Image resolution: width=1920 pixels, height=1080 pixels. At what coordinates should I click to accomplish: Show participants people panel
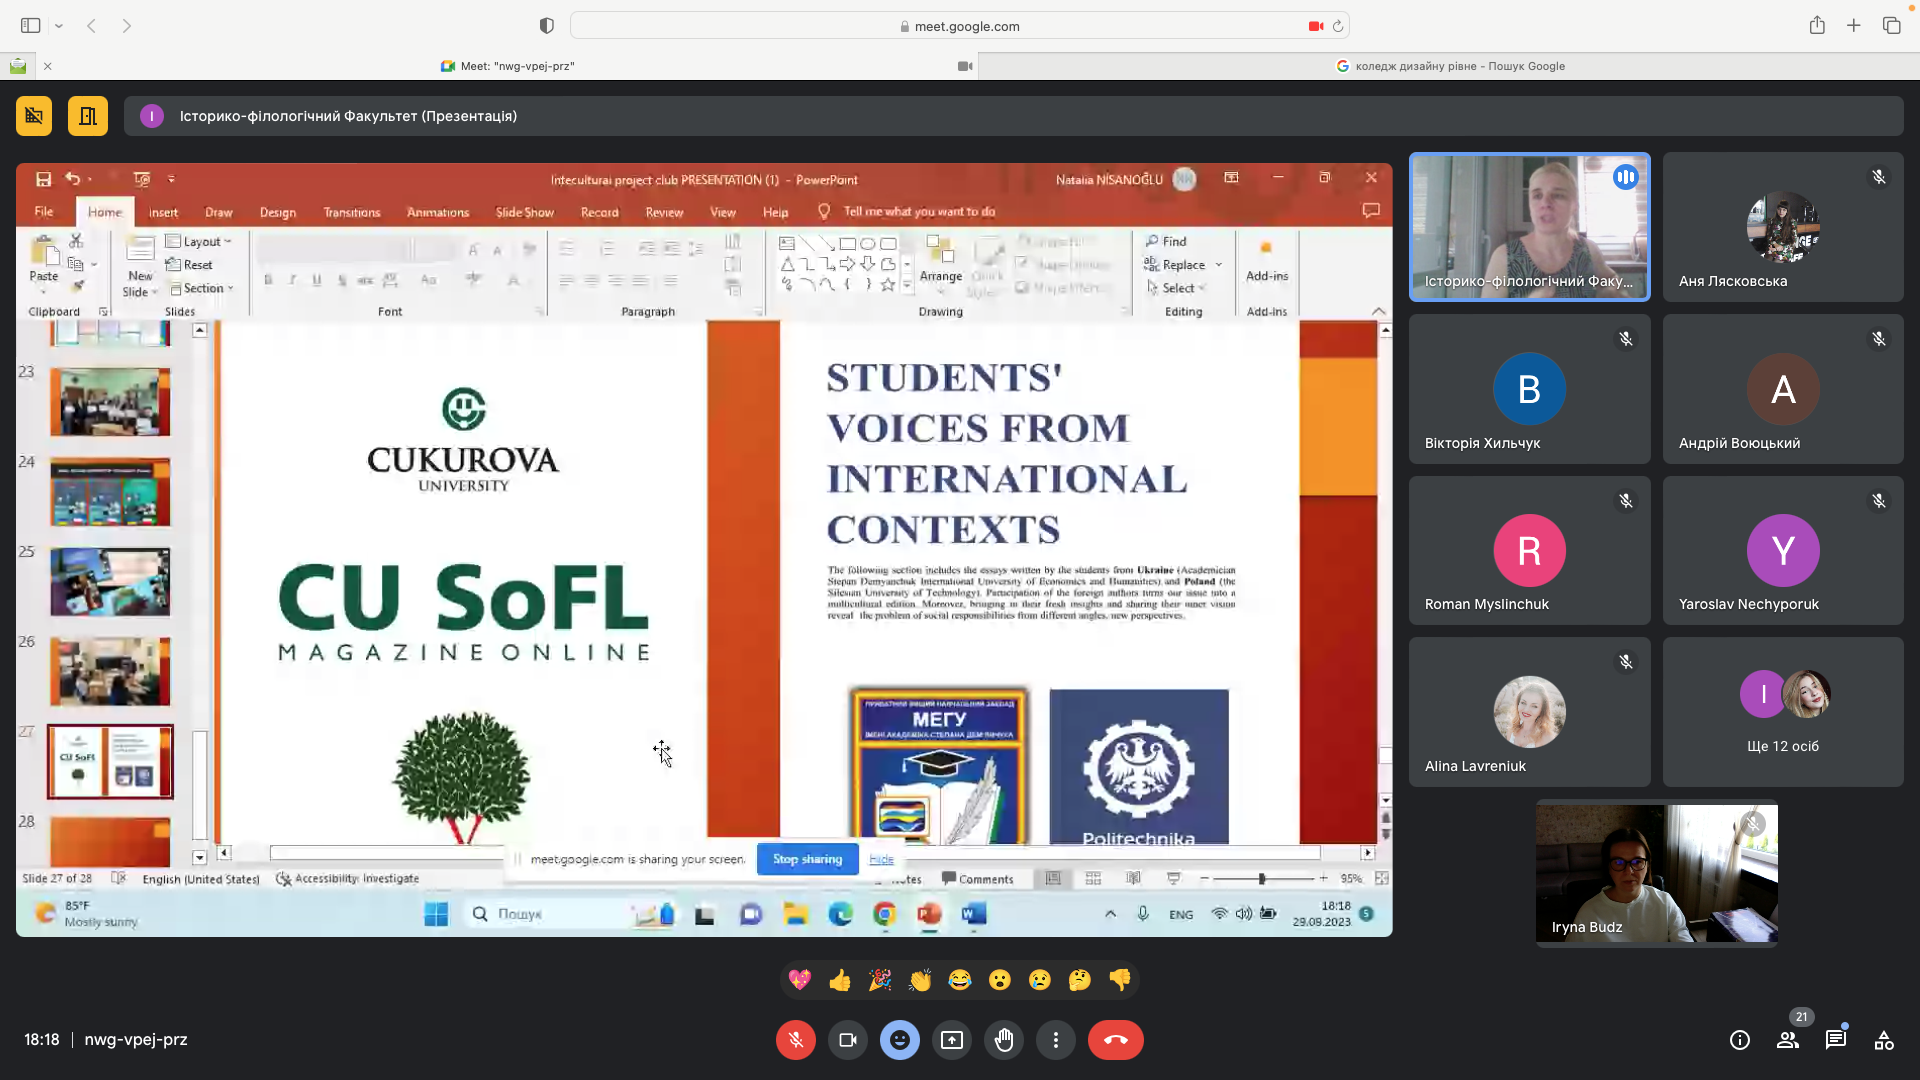click(1788, 1040)
